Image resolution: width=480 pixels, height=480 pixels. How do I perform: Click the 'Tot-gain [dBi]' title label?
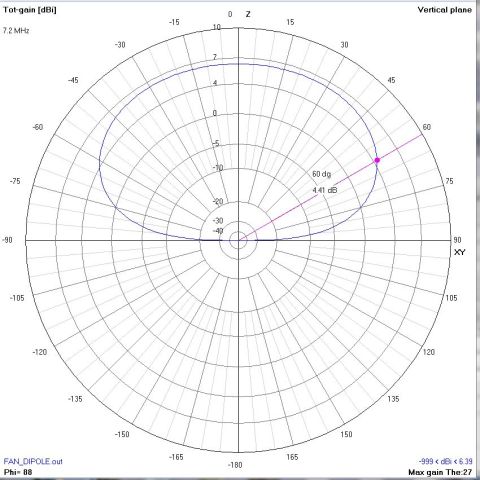tap(30, 10)
